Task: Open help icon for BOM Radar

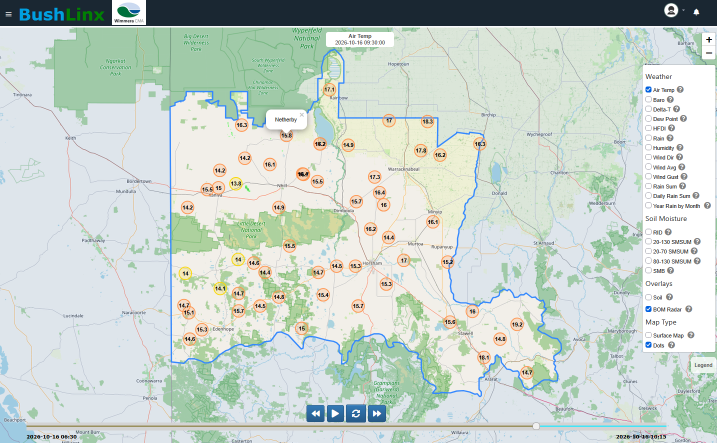Action: (x=689, y=309)
